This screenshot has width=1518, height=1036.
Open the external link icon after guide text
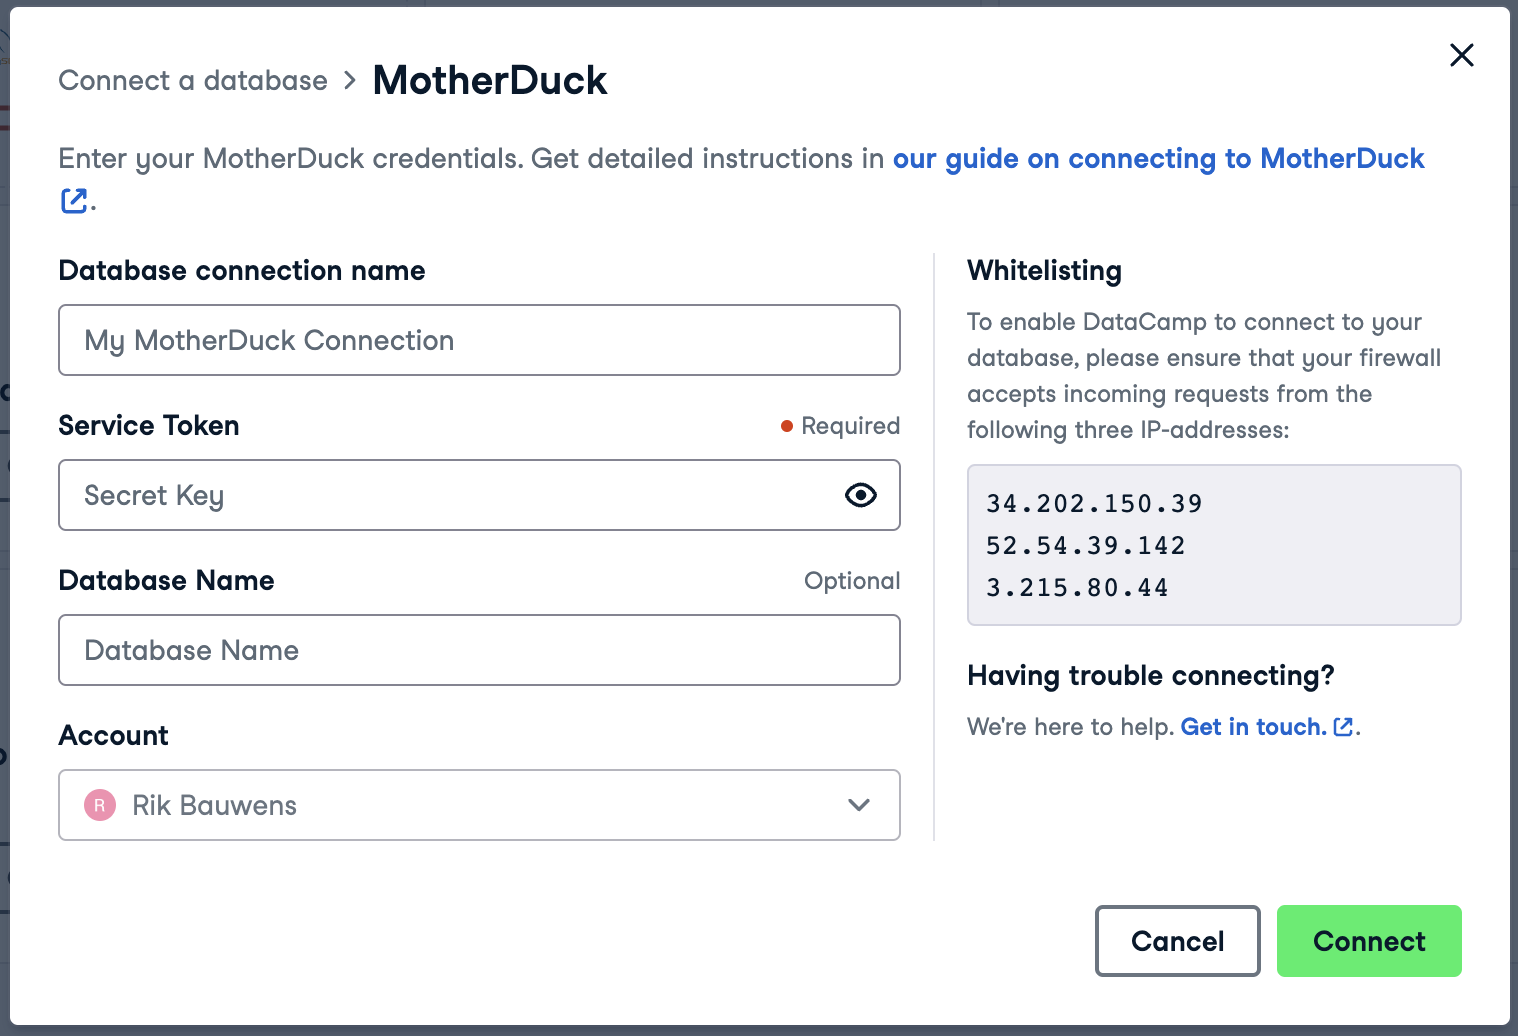pyautogui.click(x=74, y=201)
